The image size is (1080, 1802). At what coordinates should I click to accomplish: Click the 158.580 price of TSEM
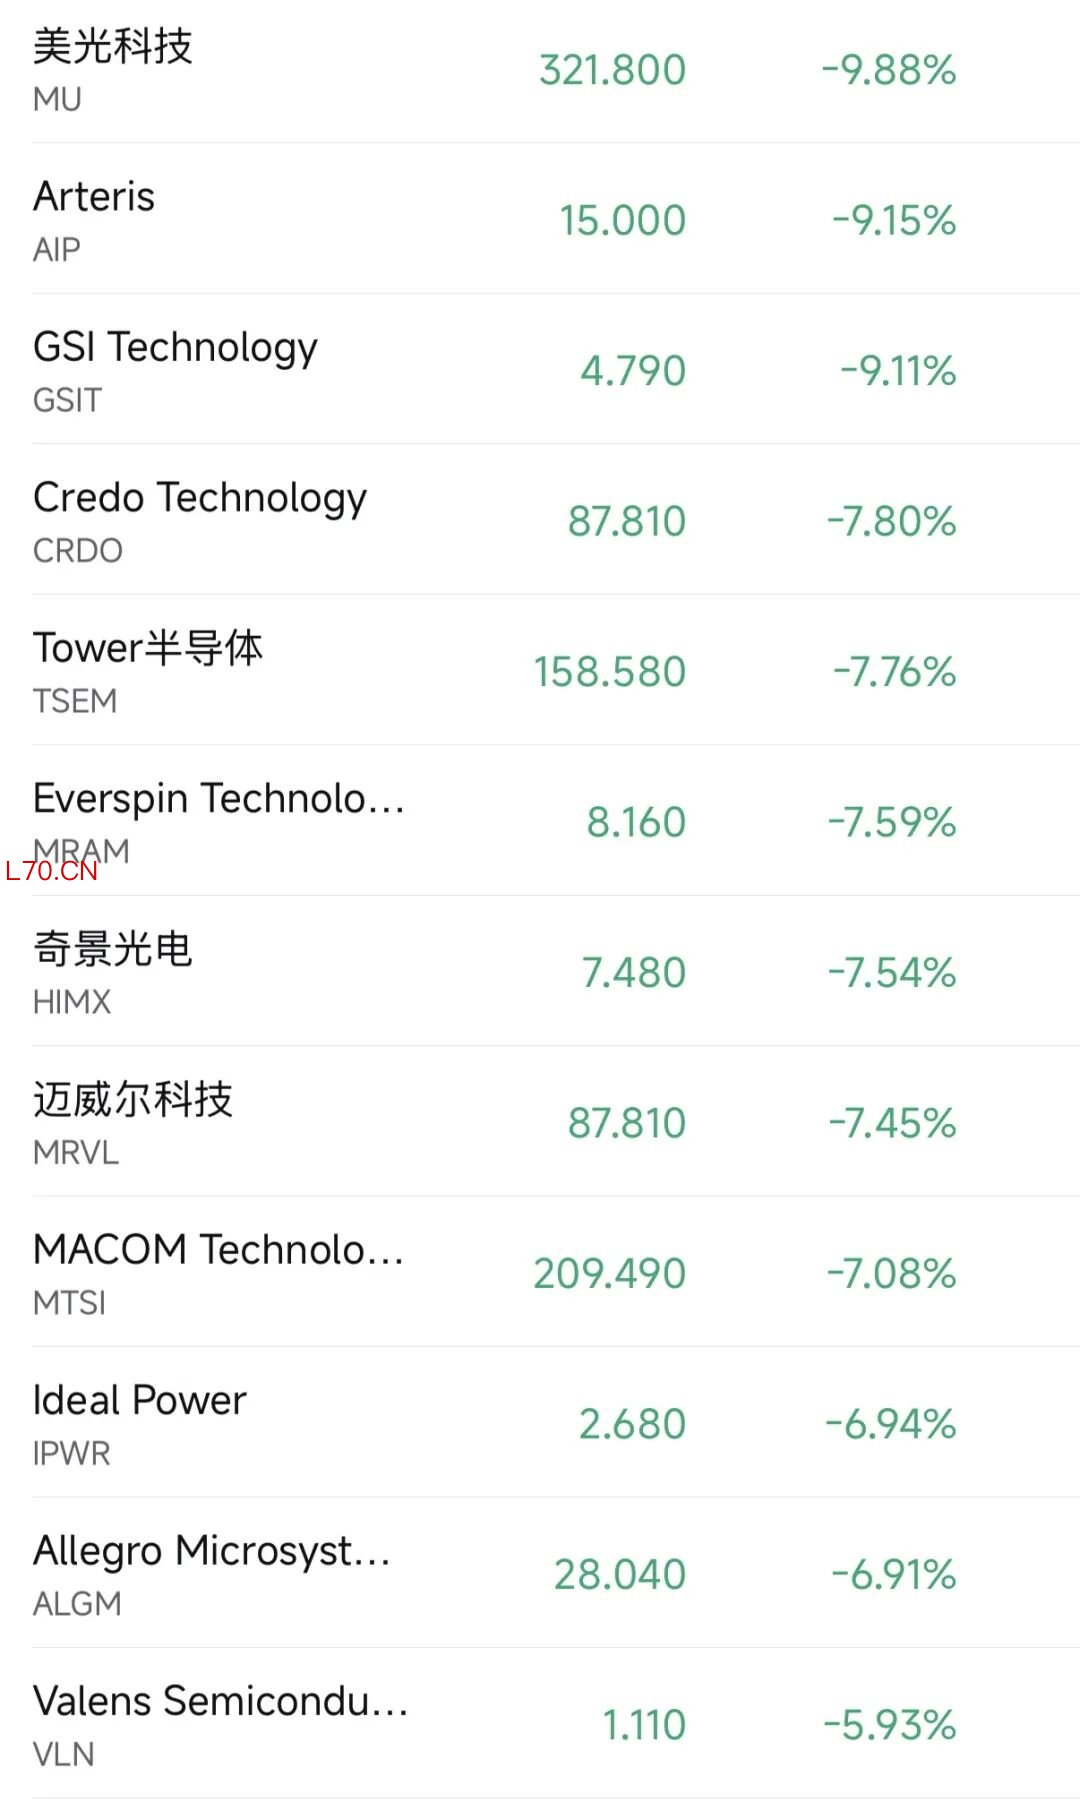tap(609, 672)
